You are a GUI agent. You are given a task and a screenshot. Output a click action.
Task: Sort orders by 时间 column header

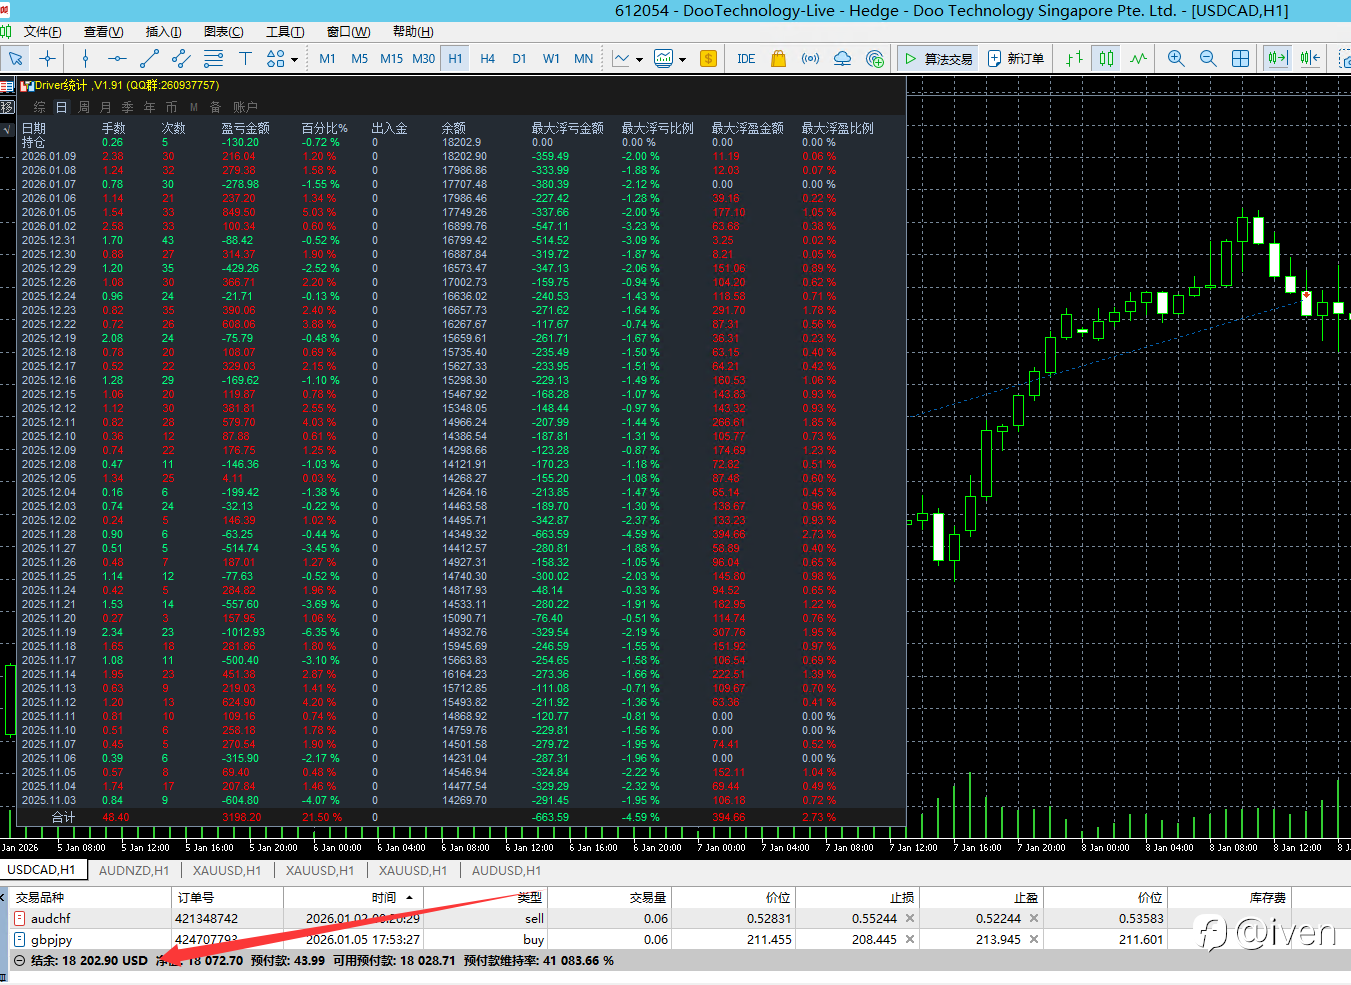point(354,897)
